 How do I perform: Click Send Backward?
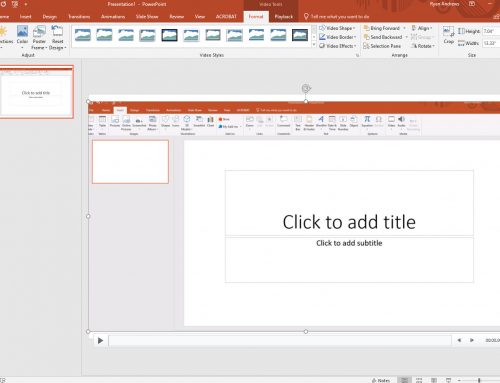click(383, 37)
